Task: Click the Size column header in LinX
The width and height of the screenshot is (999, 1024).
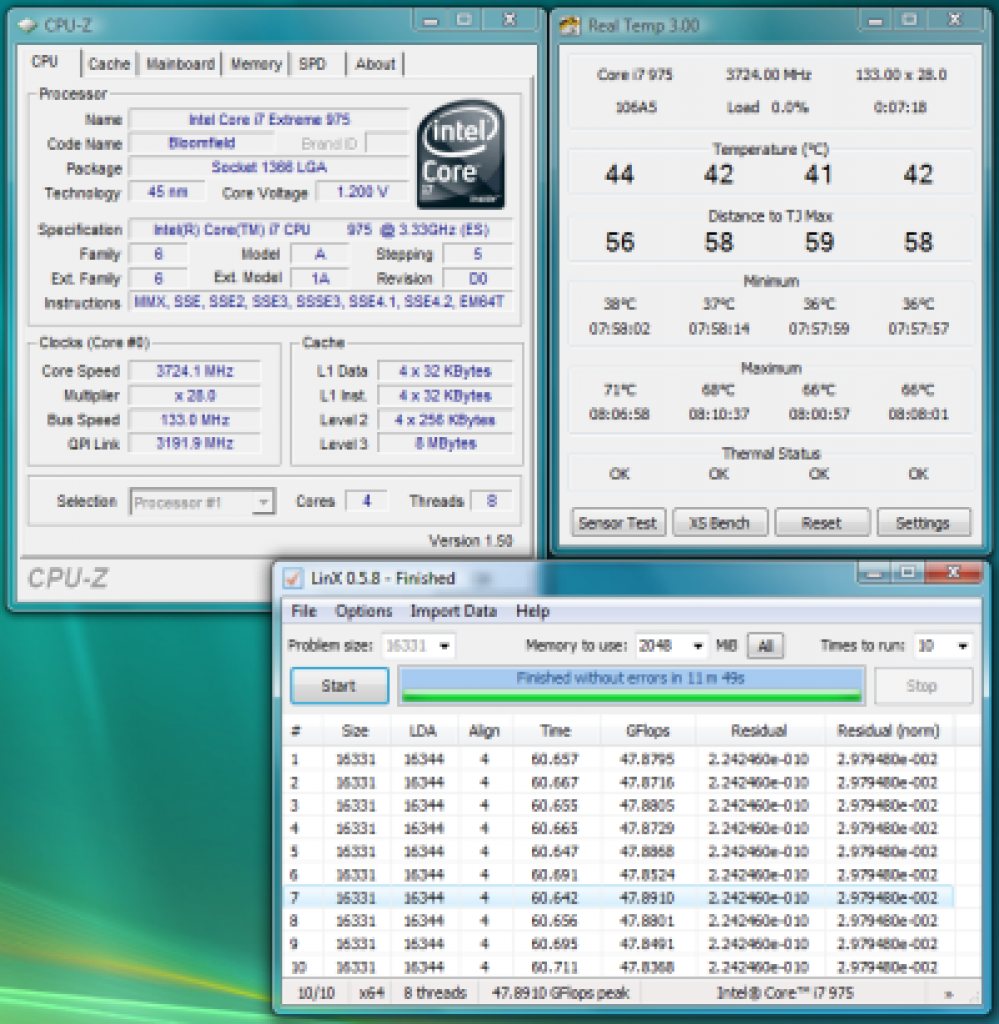Action: 356,731
